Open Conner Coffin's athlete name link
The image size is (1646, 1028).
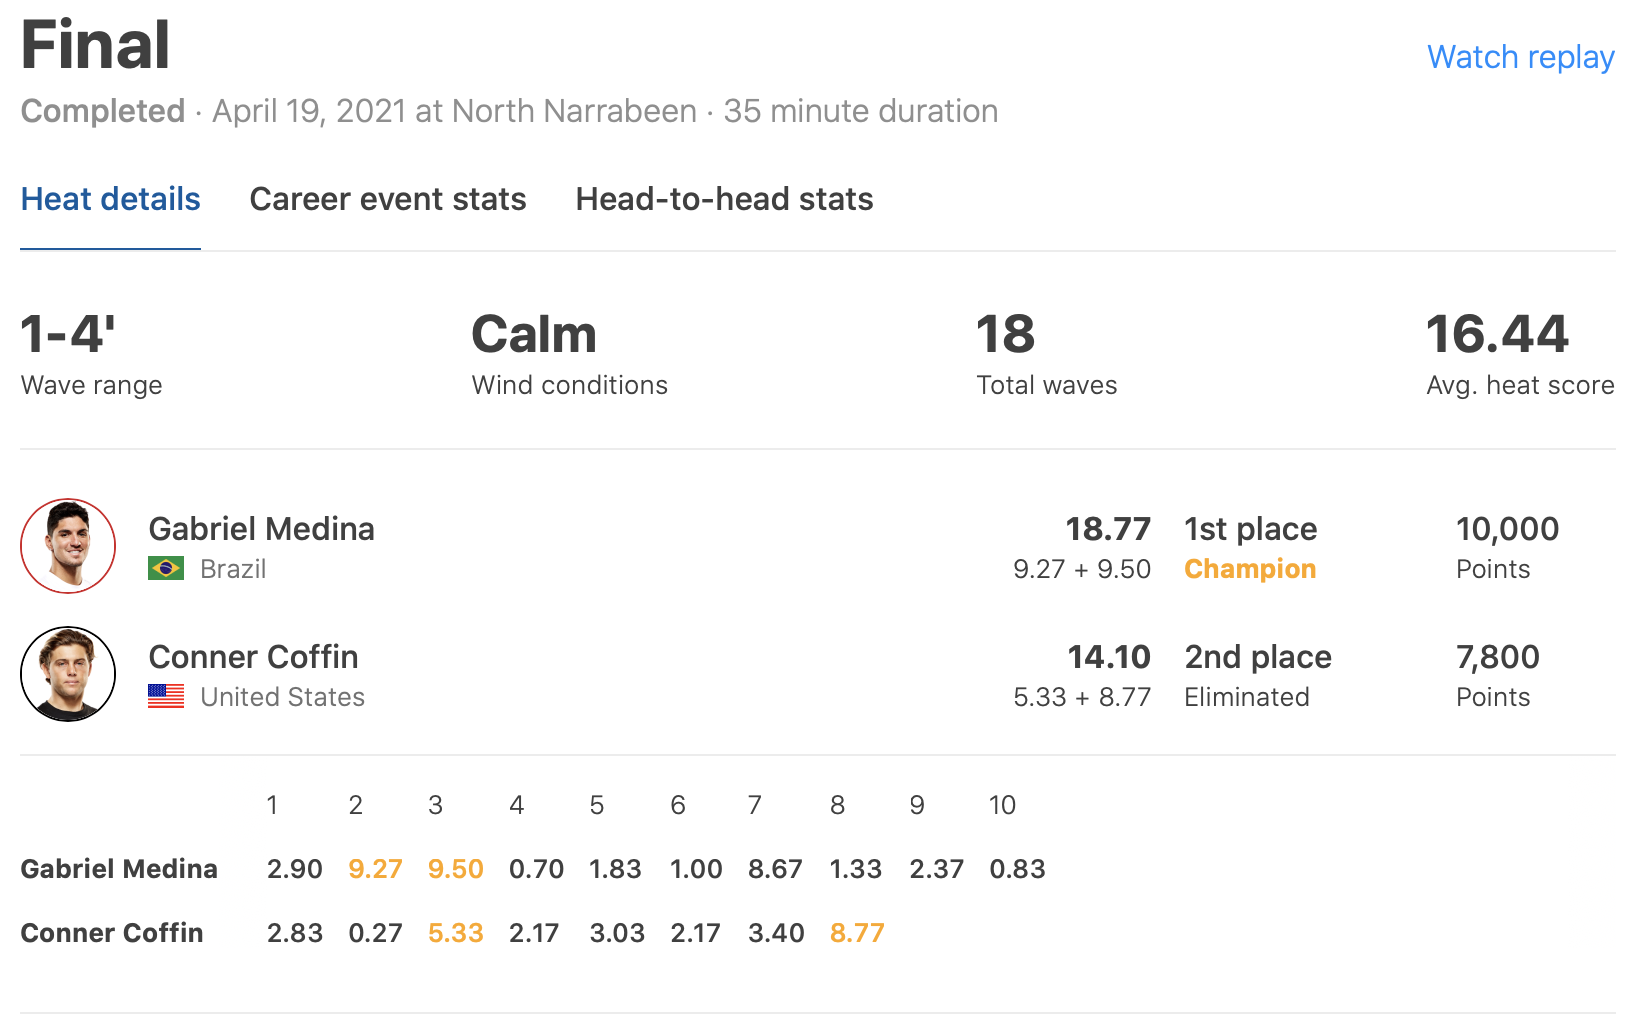click(x=254, y=657)
